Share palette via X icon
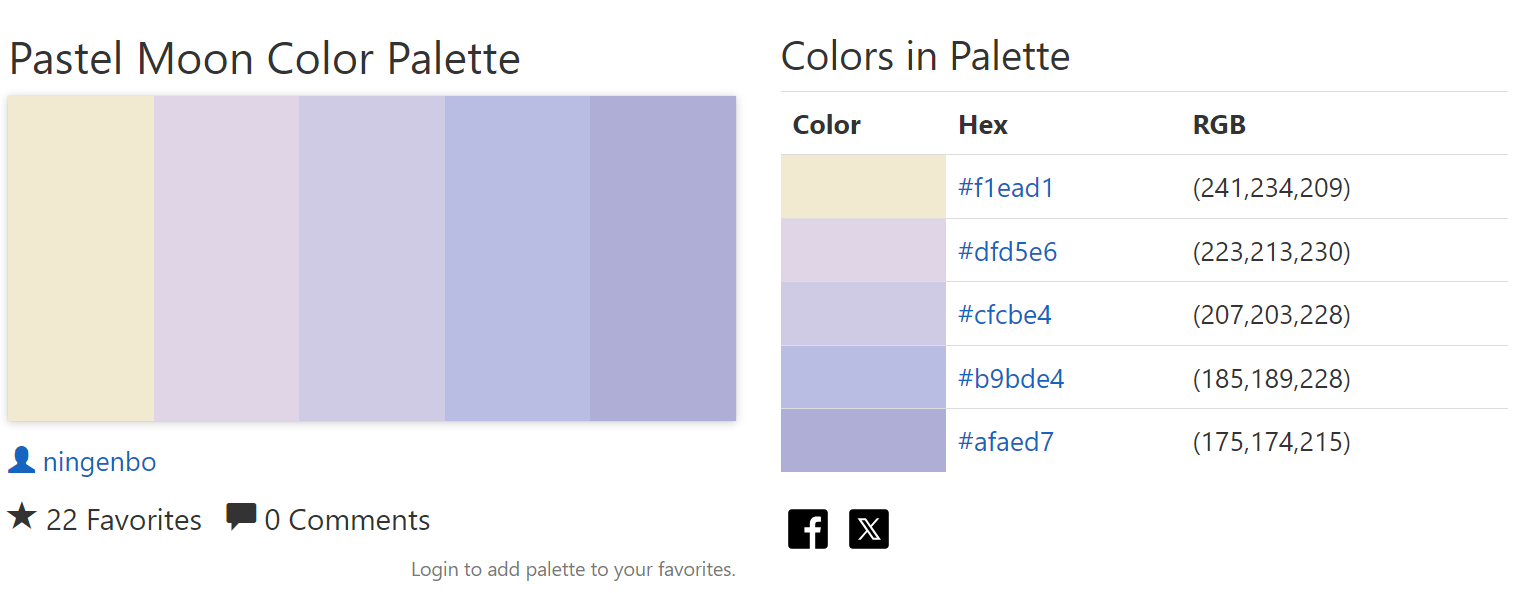Viewport: 1536px width, 593px height. tap(869, 529)
